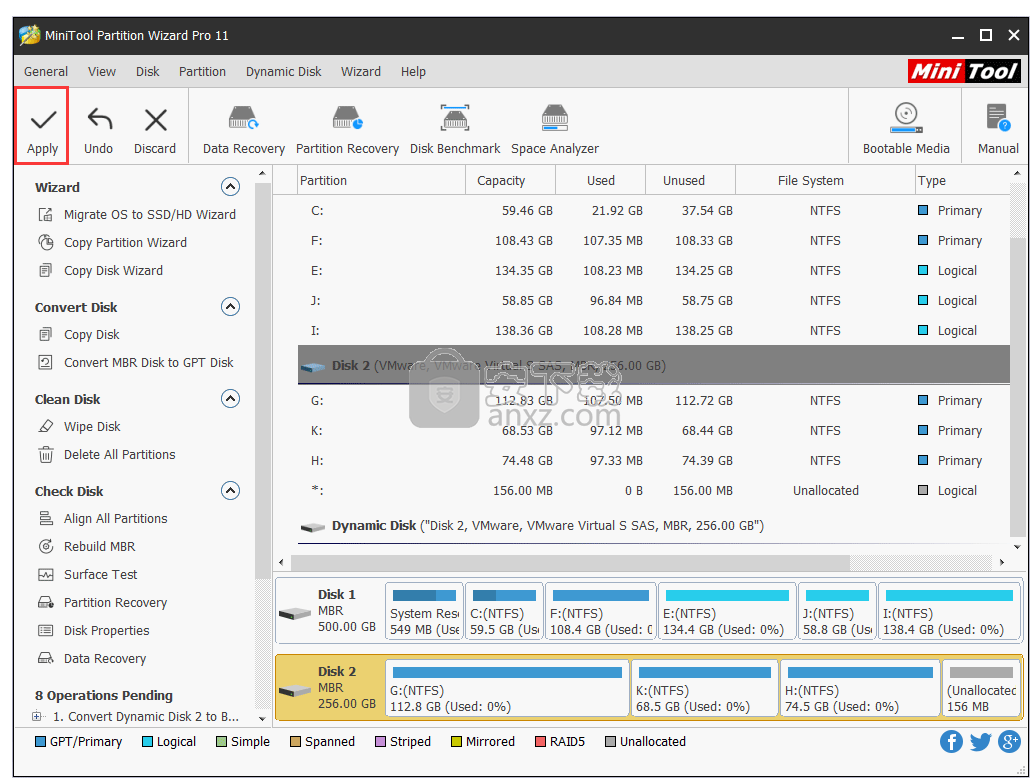
Task: Open the Help menu
Action: pyautogui.click(x=413, y=71)
